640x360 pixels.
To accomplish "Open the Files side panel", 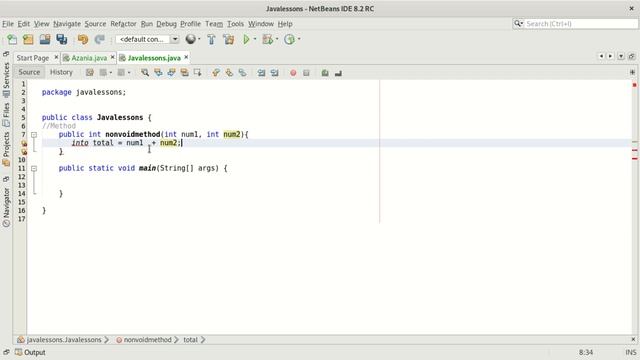I will coord(6,115).
